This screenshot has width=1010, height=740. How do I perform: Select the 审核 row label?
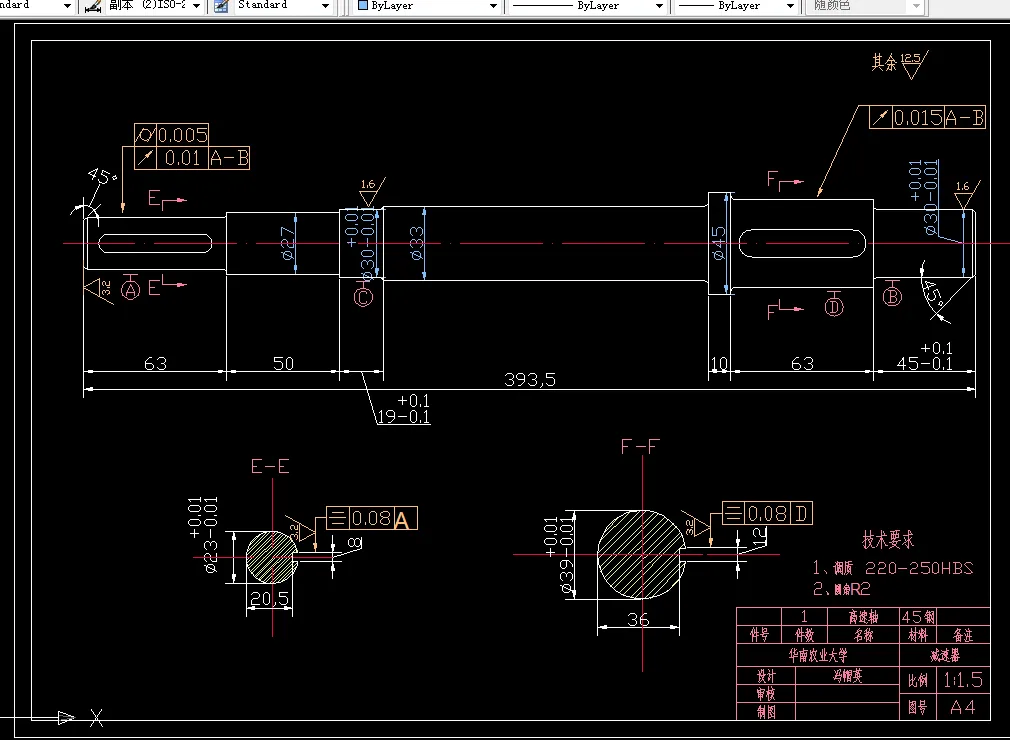[766, 694]
